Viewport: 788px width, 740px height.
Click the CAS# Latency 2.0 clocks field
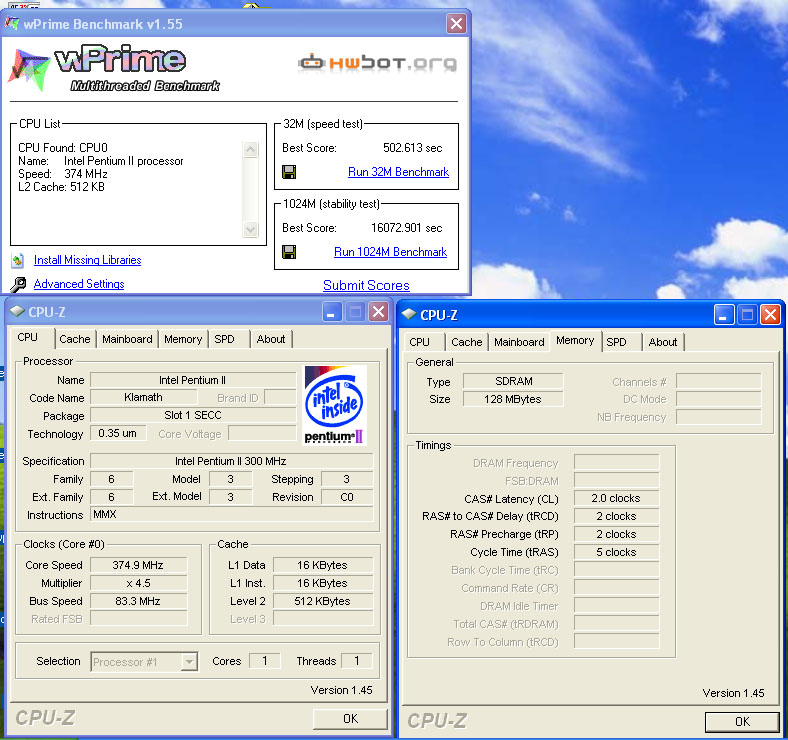616,498
